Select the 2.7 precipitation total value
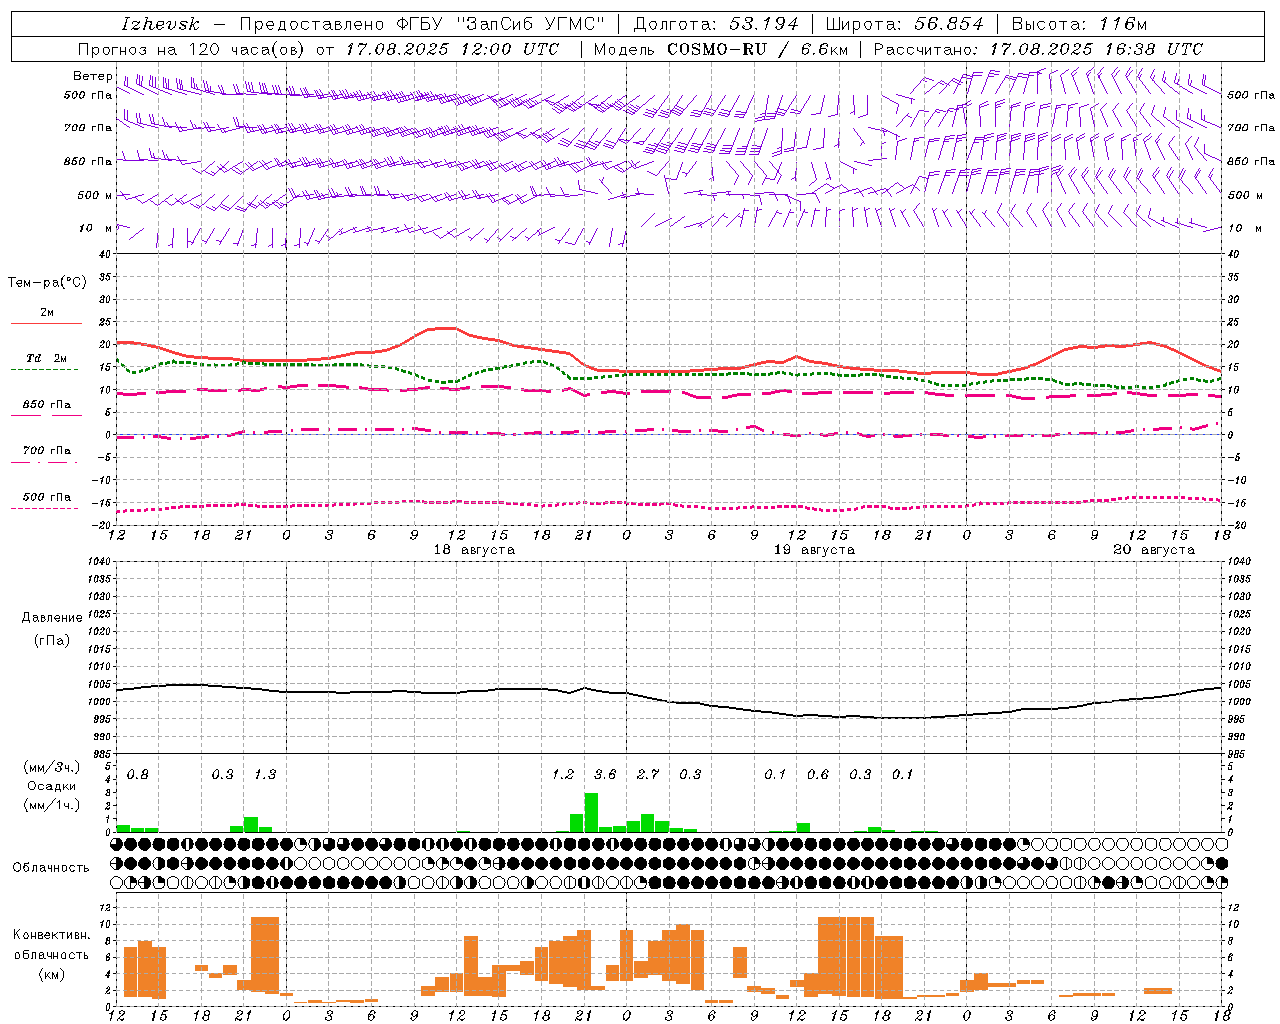This screenshot has width=1280, height=1024. [648, 775]
